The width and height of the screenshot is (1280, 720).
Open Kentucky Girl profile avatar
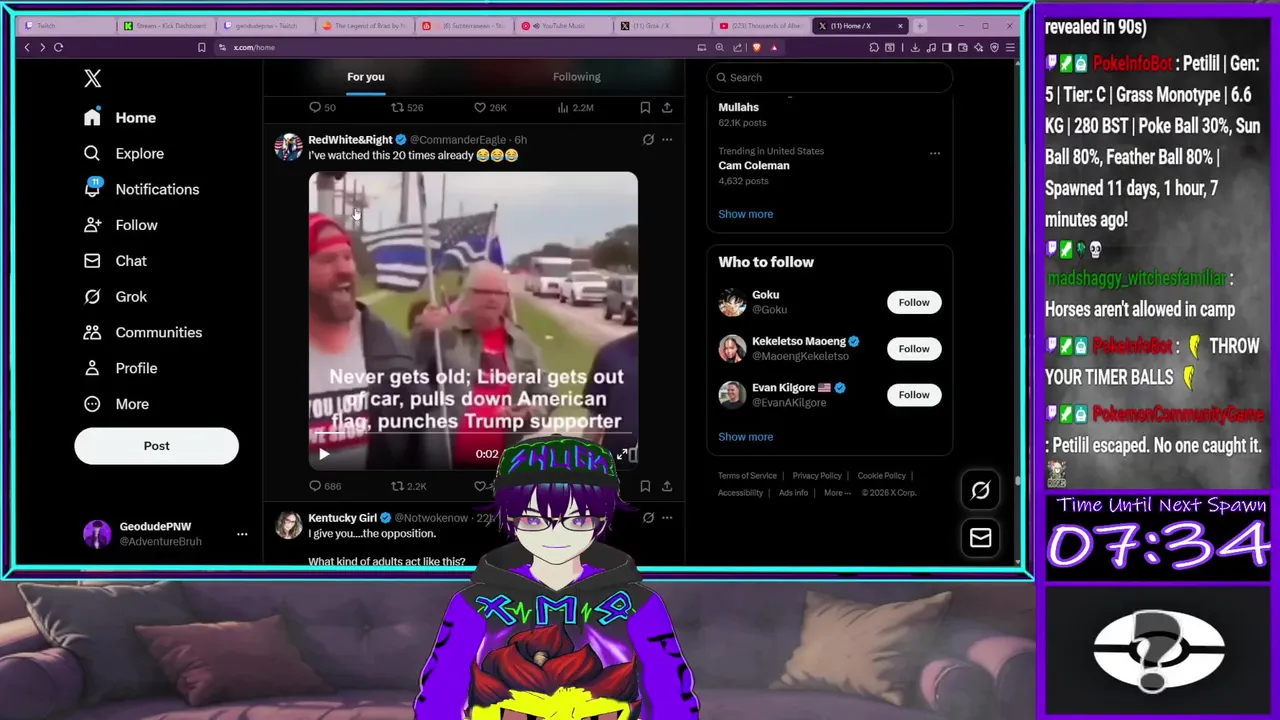click(x=288, y=525)
